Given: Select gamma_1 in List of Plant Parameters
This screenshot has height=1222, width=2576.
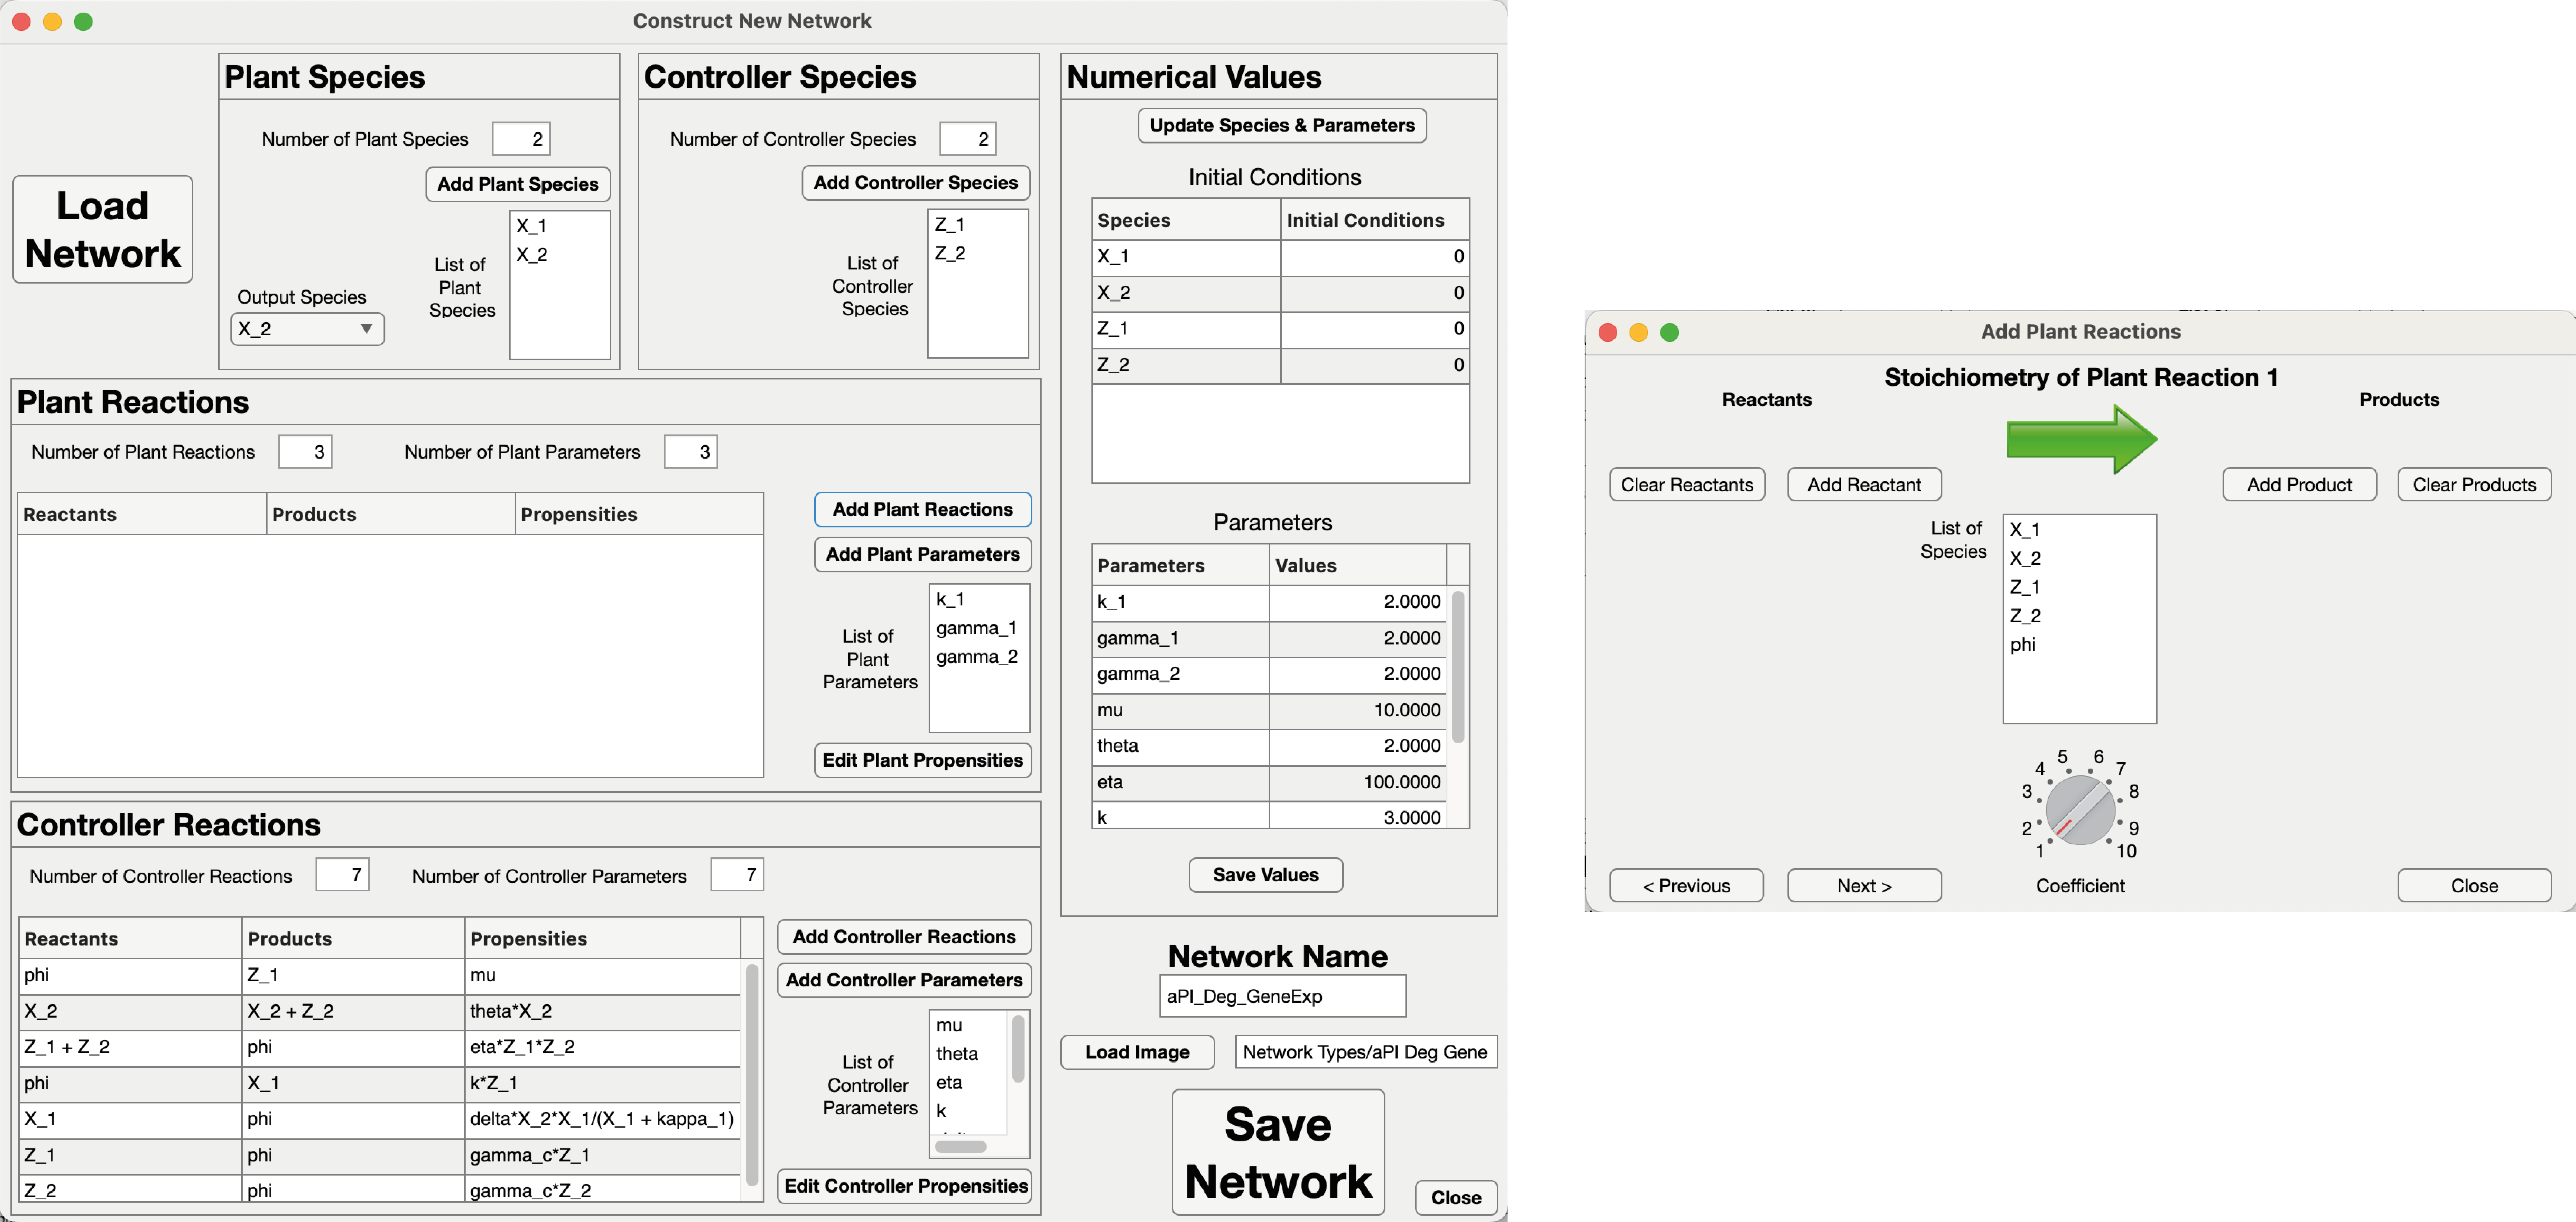Looking at the screenshot, I should (979, 628).
